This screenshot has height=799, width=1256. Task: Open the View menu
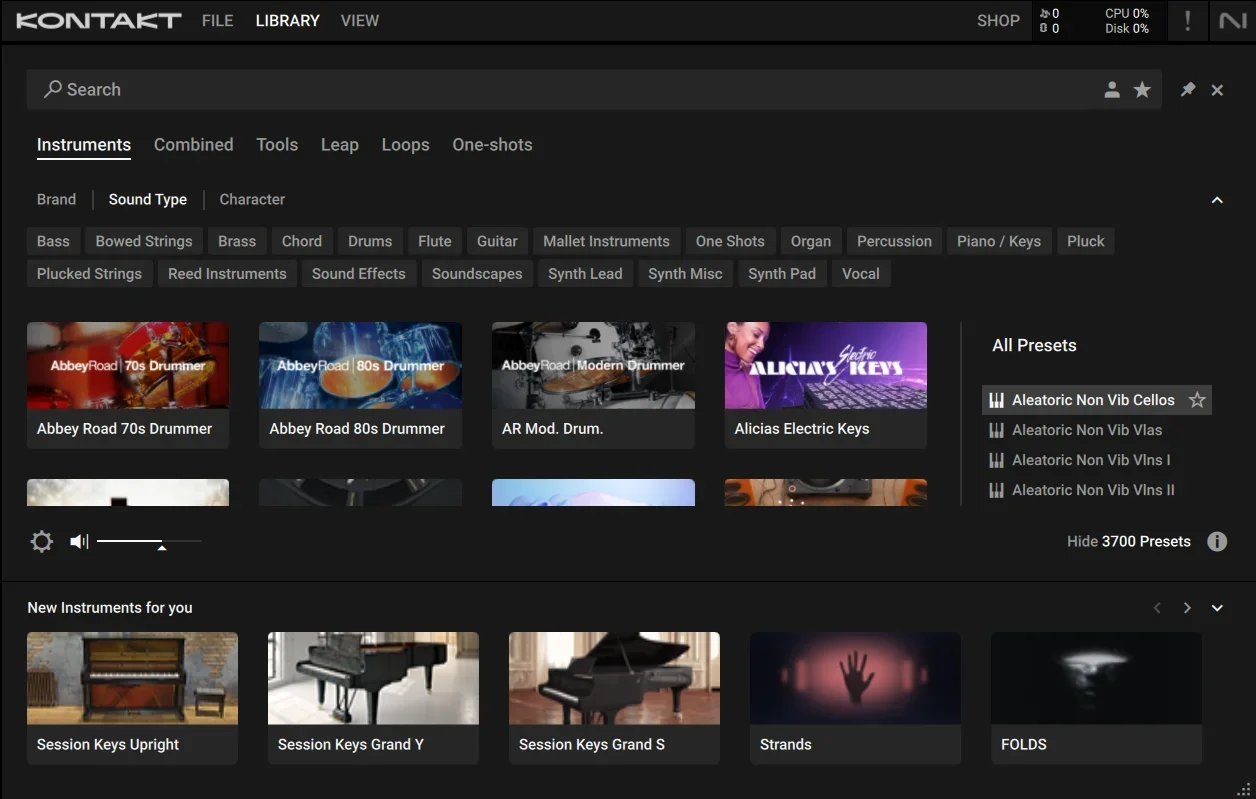coord(360,21)
